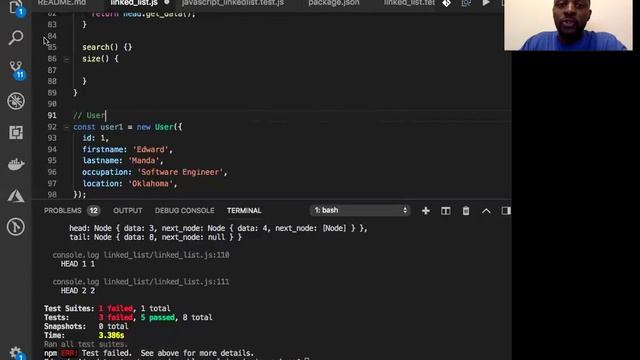The width and height of the screenshot is (640, 360).
Task: Switch to the TERMINAL tab
Action: click(x=244, y=211)
